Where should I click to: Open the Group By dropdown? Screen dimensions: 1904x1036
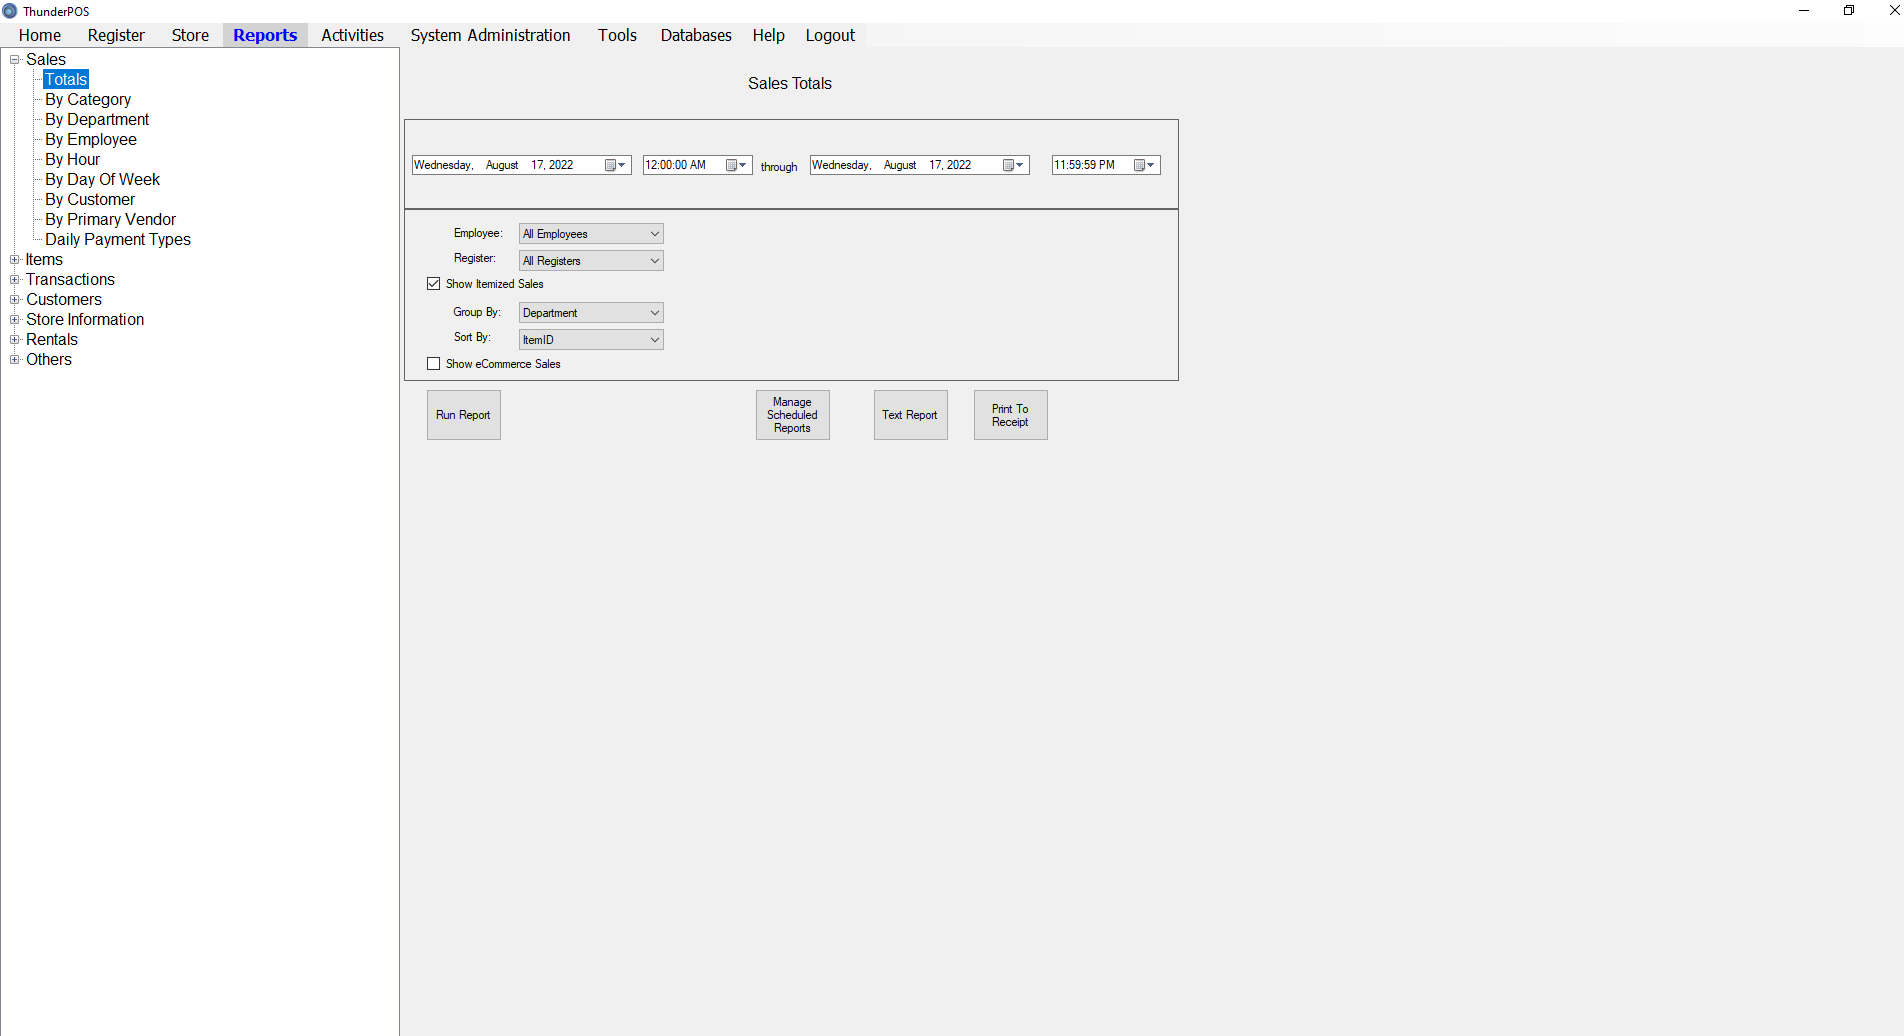(591, 313)
